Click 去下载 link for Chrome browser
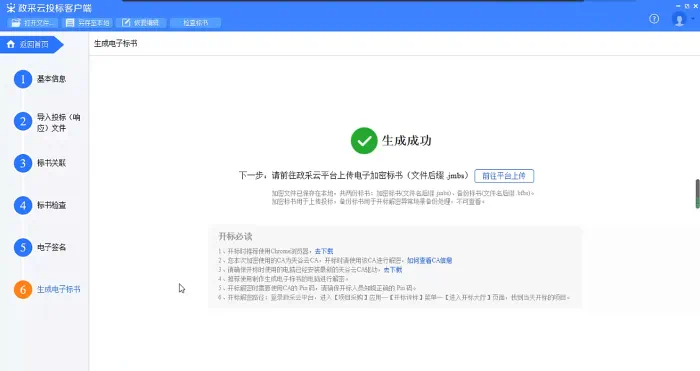Viewport: 700px width, 371px height. (324, 251)
